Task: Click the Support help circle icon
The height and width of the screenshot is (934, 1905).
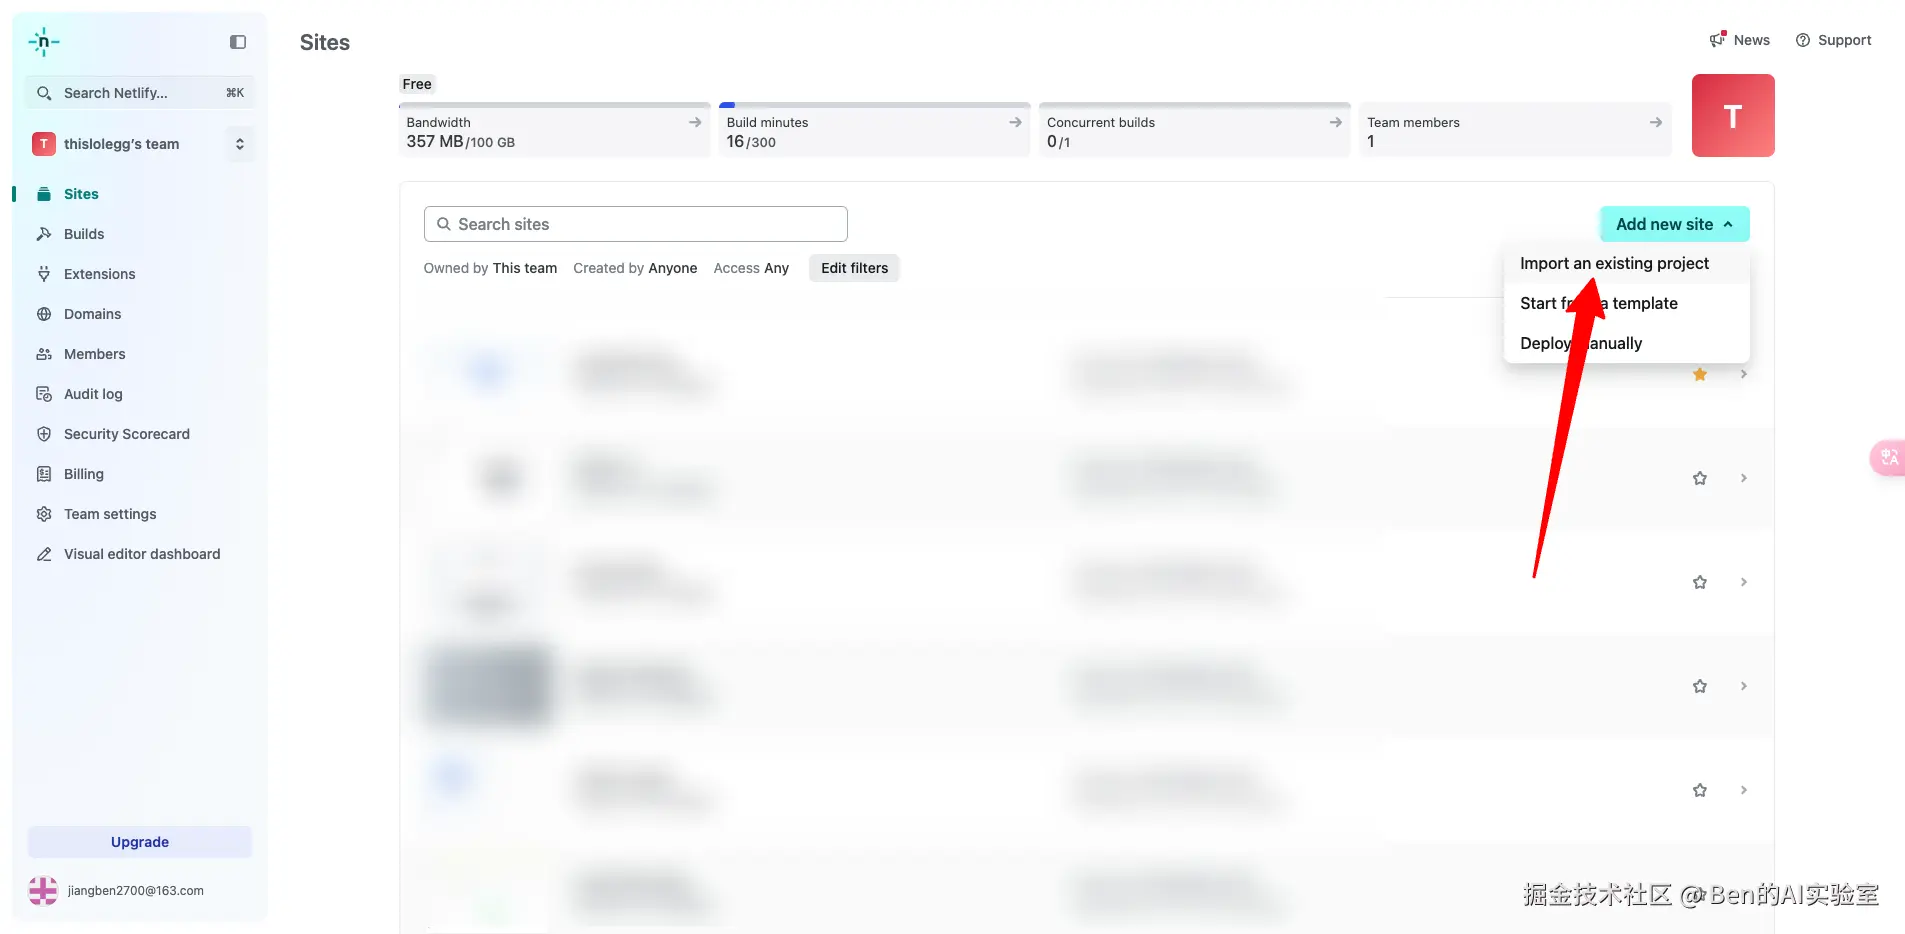Action: pos(1803,40)
